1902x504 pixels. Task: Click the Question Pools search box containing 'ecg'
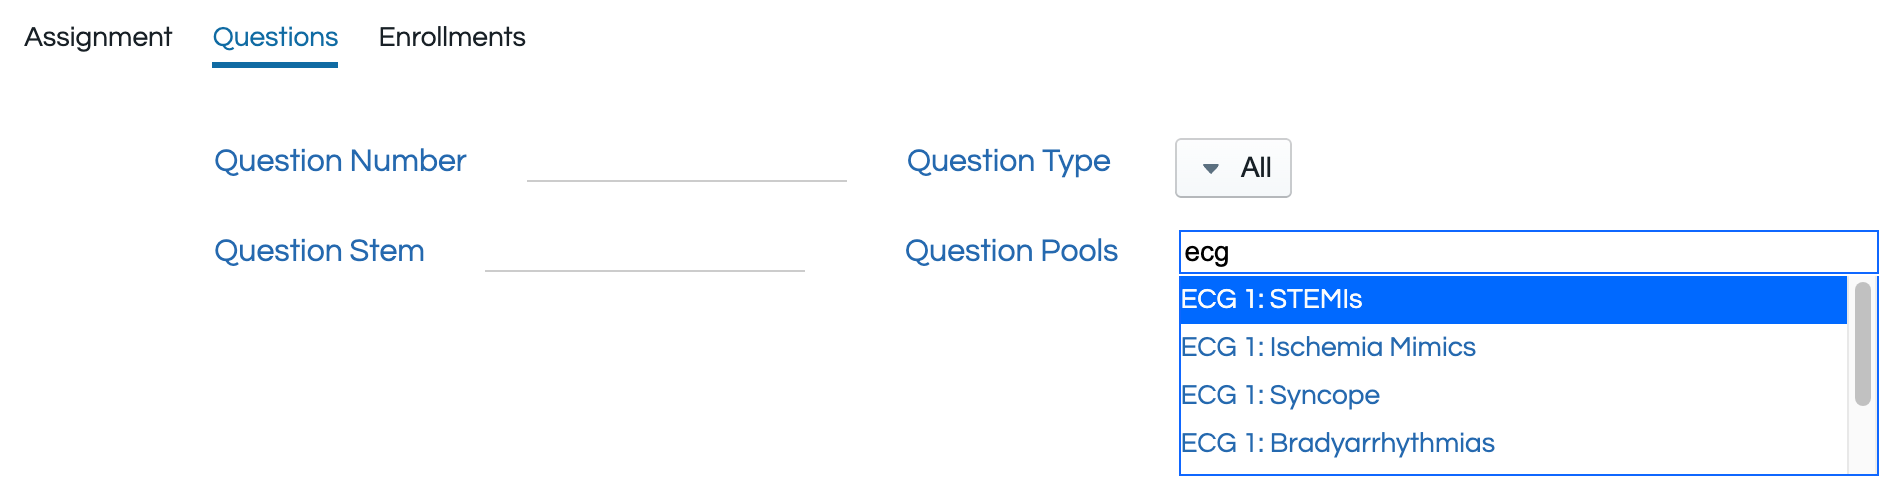point(1527,252)
